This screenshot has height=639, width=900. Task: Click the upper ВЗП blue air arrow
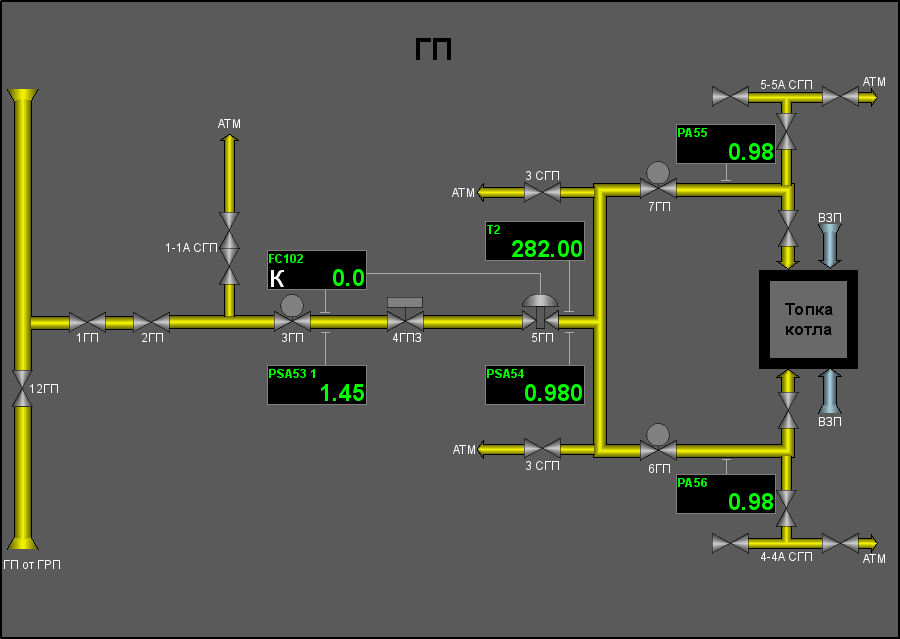[829, 246]
